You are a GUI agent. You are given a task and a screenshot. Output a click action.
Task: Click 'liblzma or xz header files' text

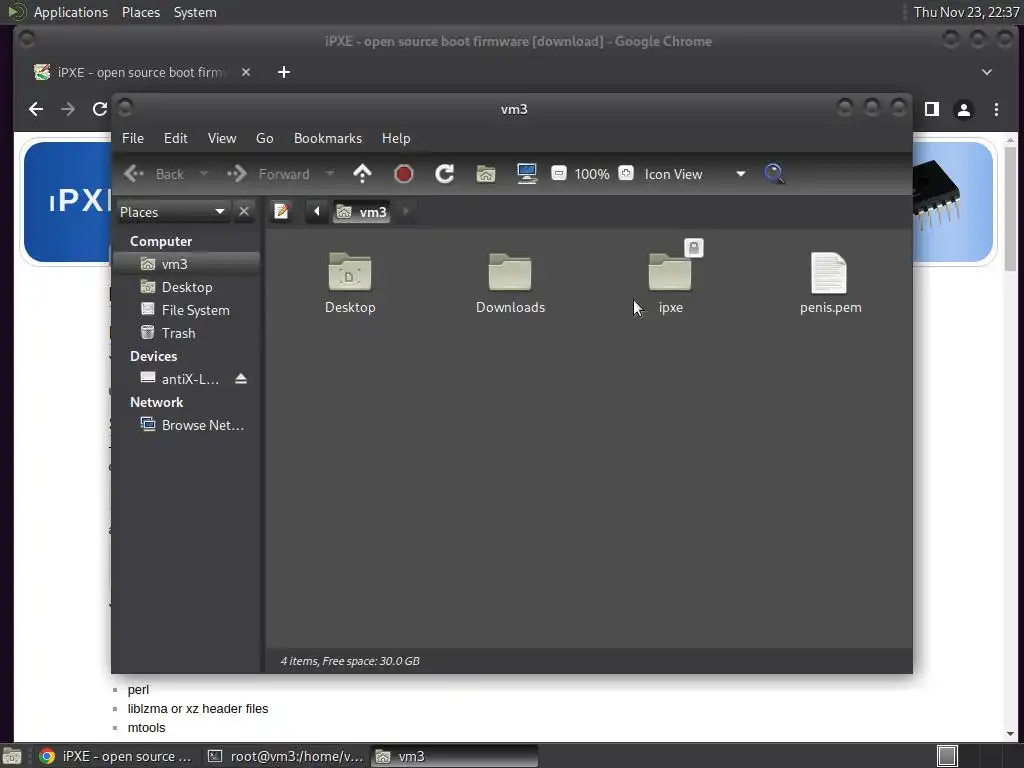pos(198,709)
